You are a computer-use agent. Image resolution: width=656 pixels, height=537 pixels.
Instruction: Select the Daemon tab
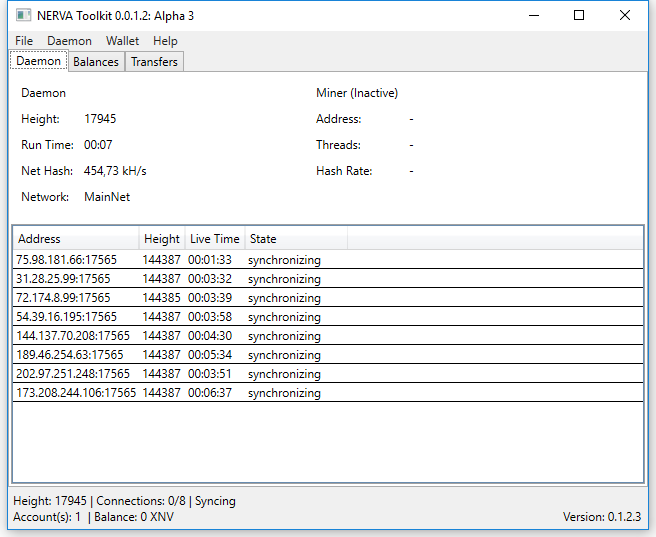coord(38,61)
